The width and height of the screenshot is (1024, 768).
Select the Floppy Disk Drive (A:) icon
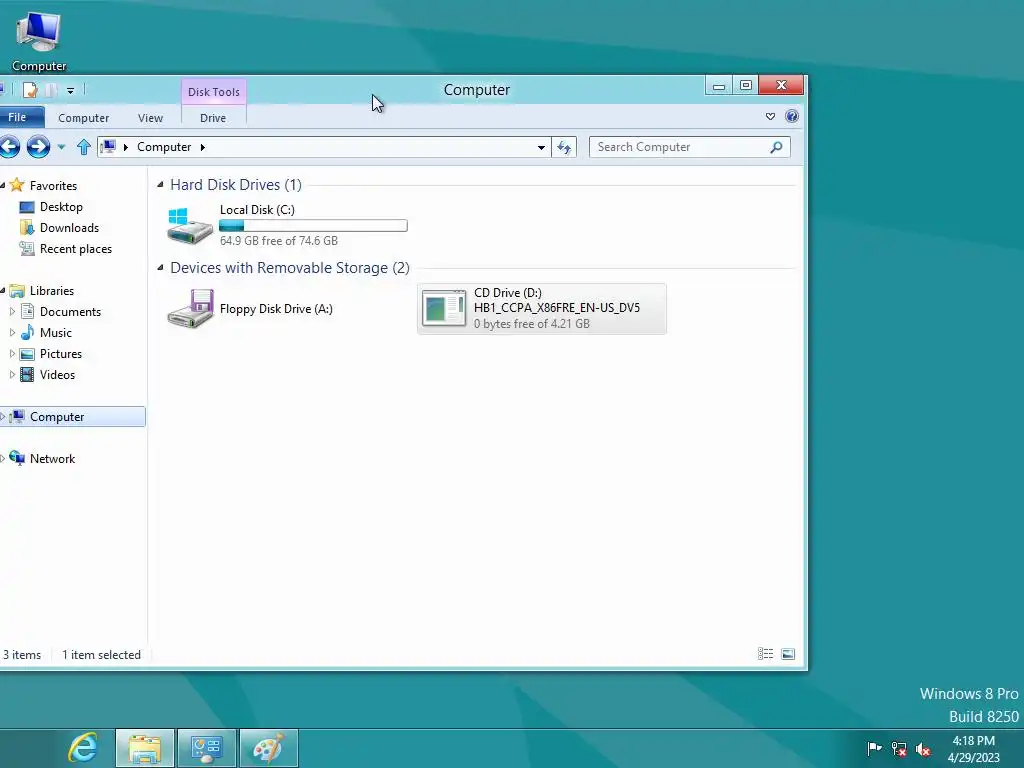click(x=190, y=308)
